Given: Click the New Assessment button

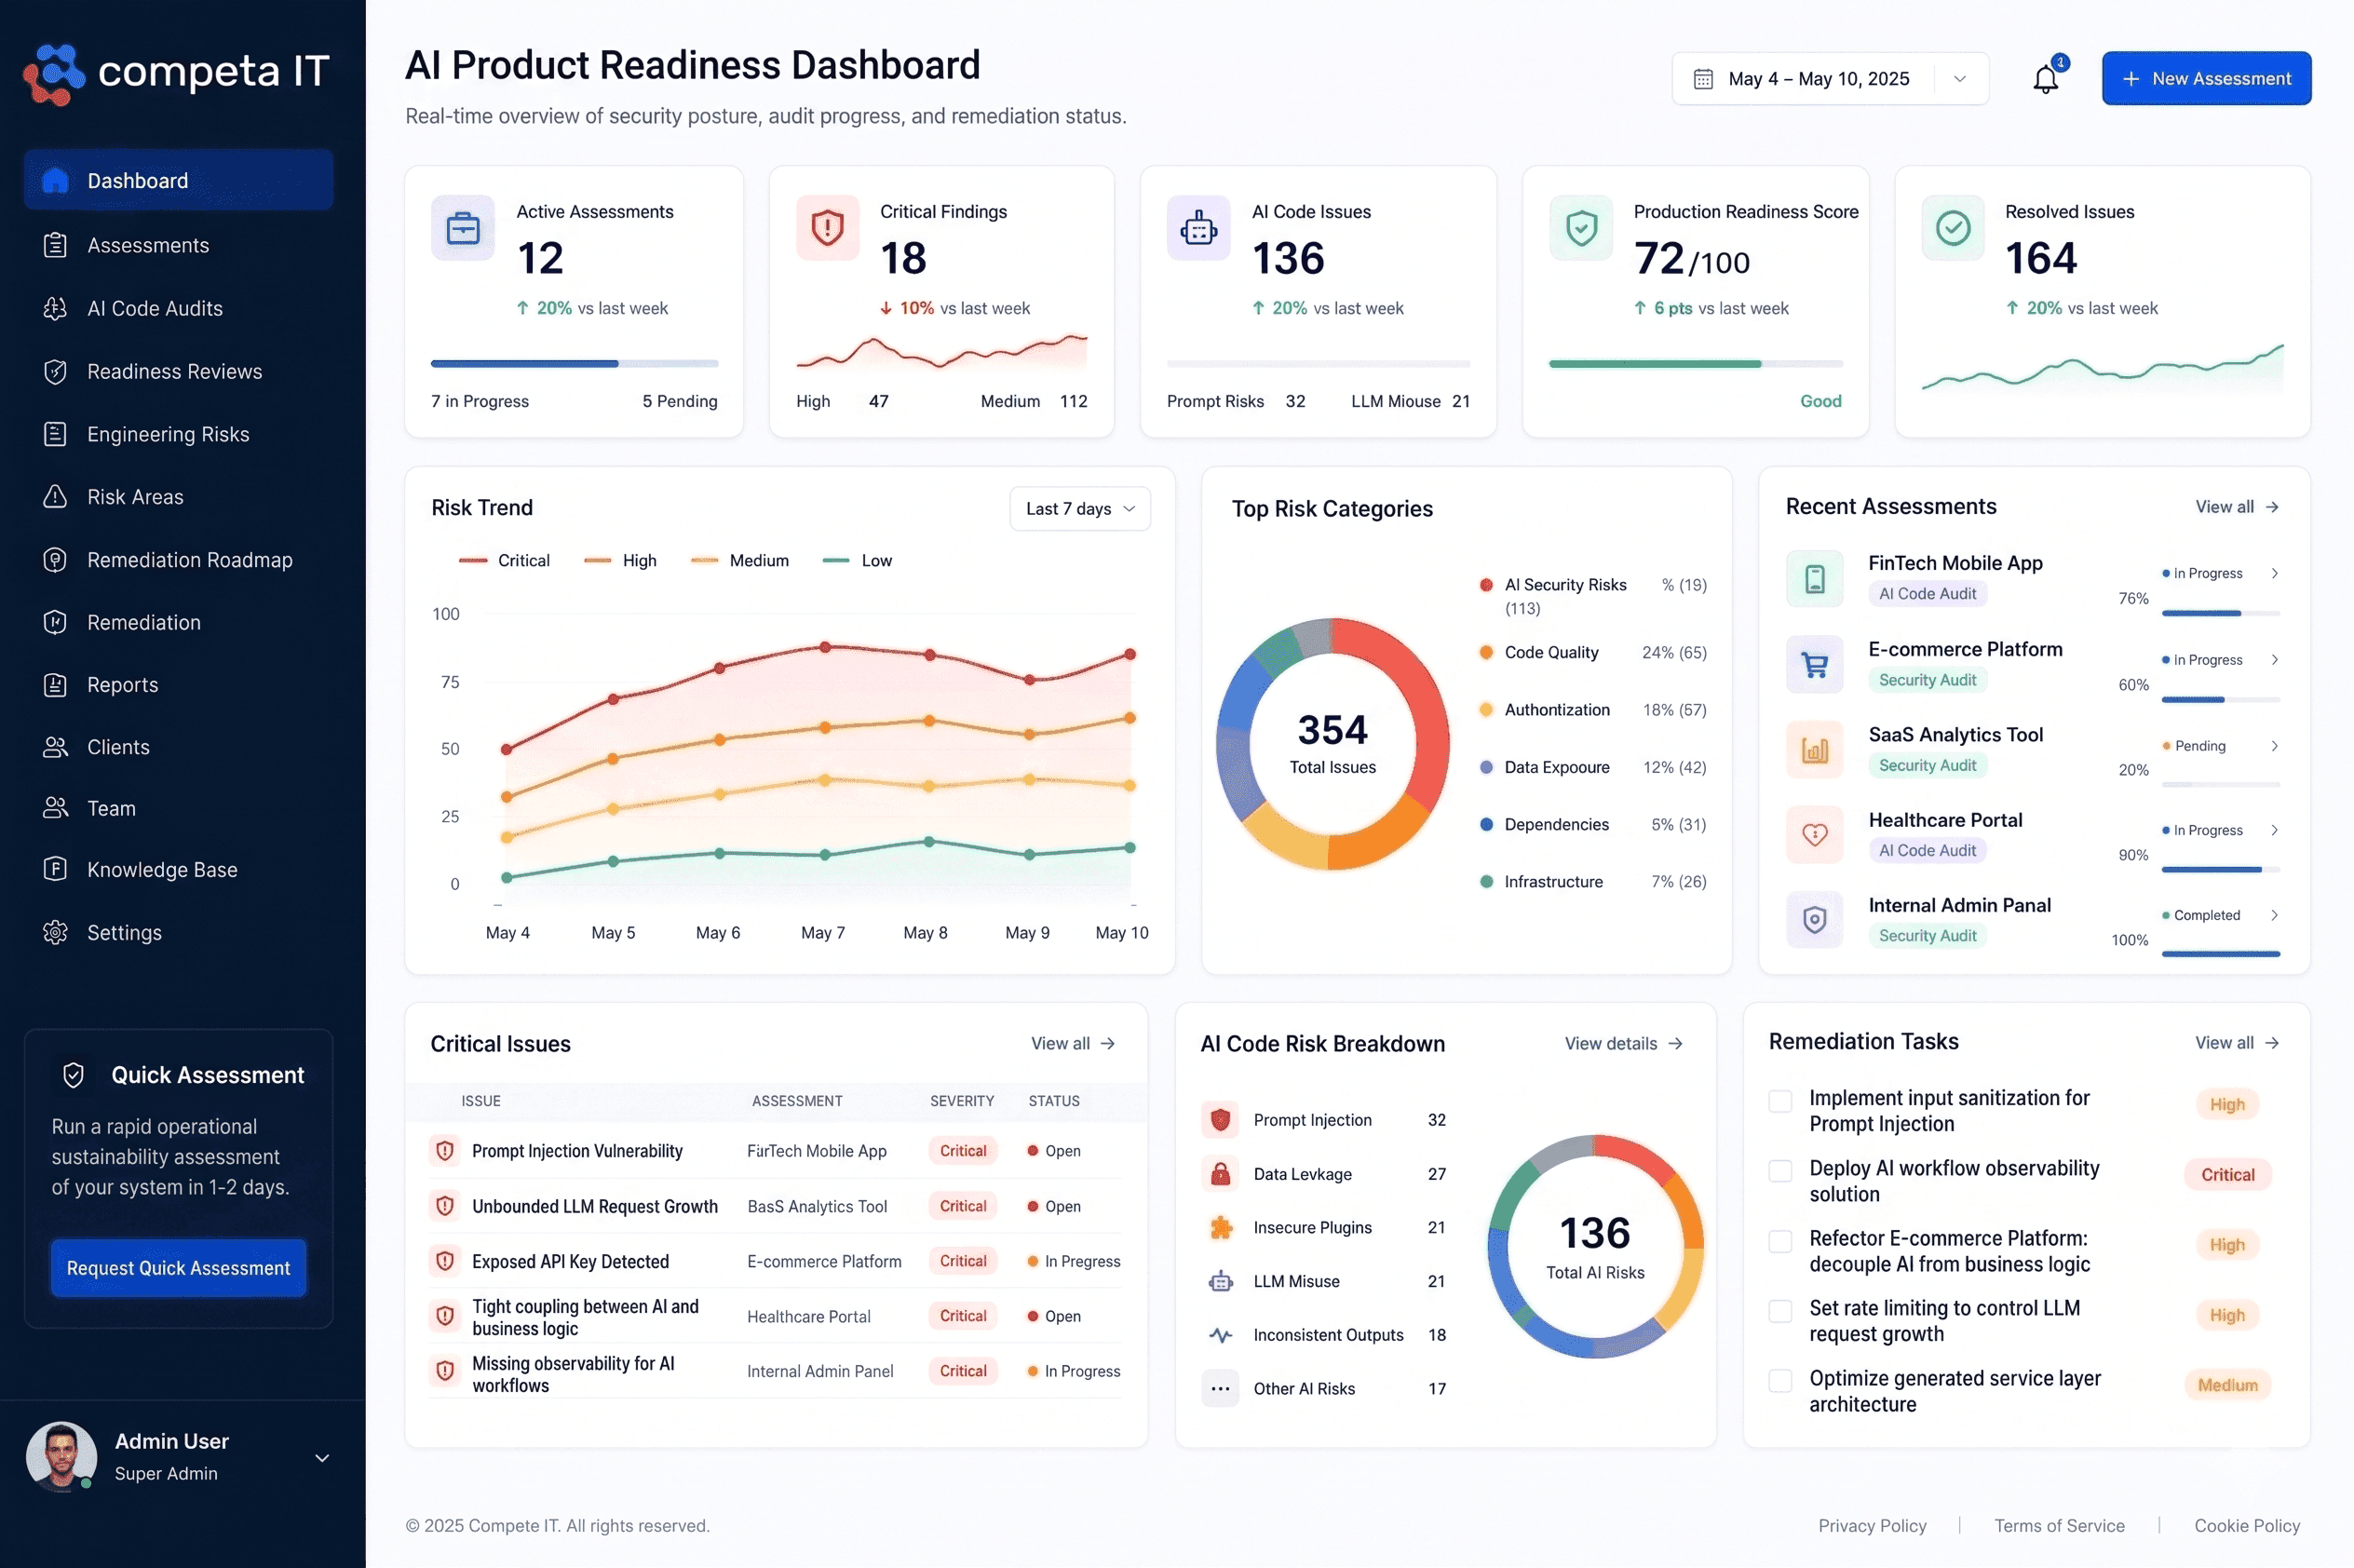Looking at the screenshot, I should 2206,78.
